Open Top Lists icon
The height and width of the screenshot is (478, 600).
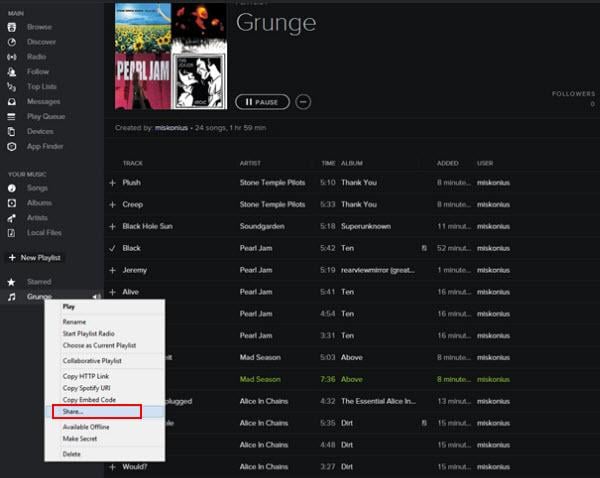tap(12, 87)
